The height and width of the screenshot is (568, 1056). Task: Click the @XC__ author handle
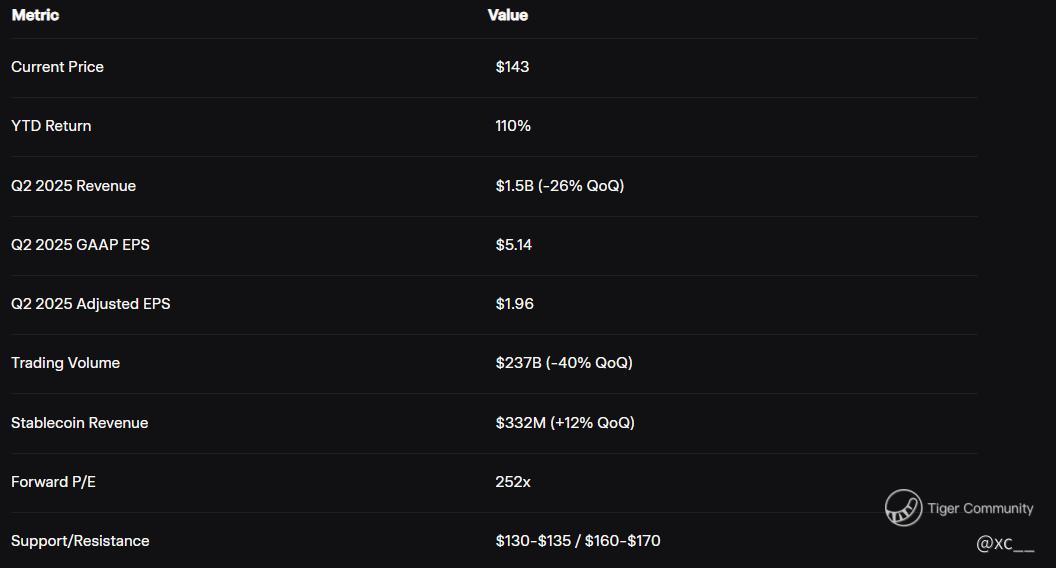pyautogui.click(x=1005, y=544)
